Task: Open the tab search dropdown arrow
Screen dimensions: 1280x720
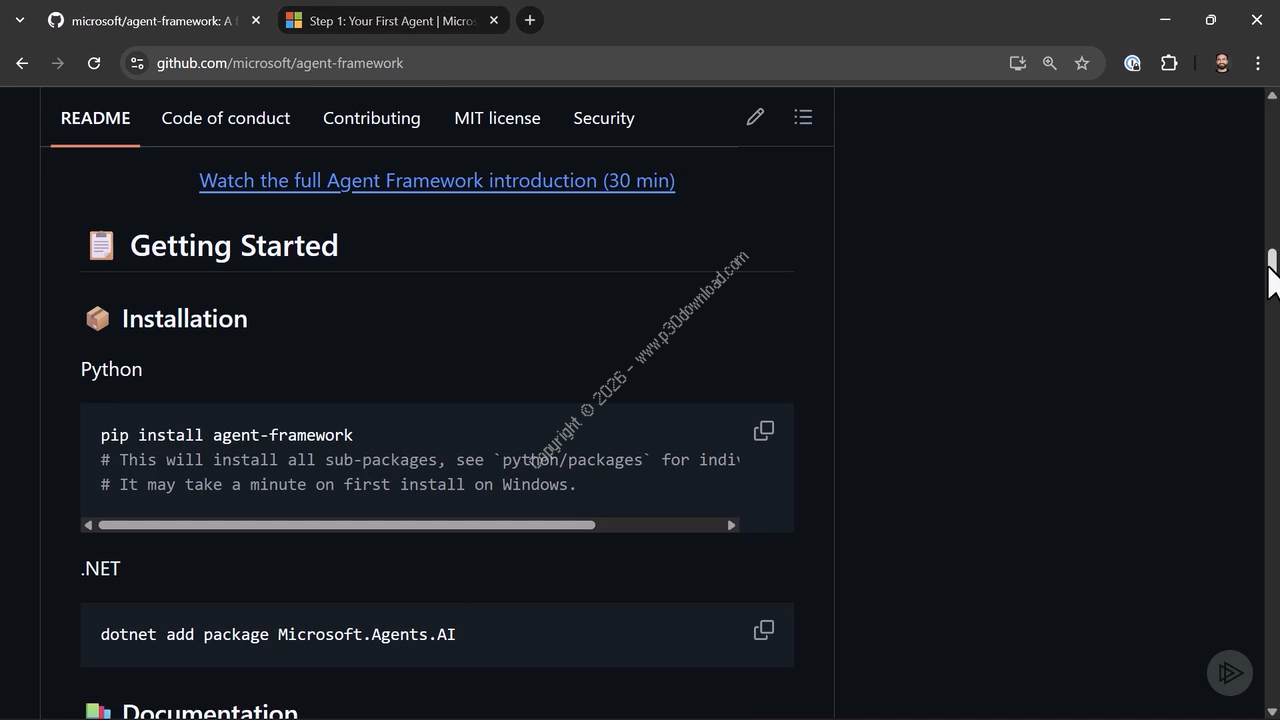Action: coord(19,20)
